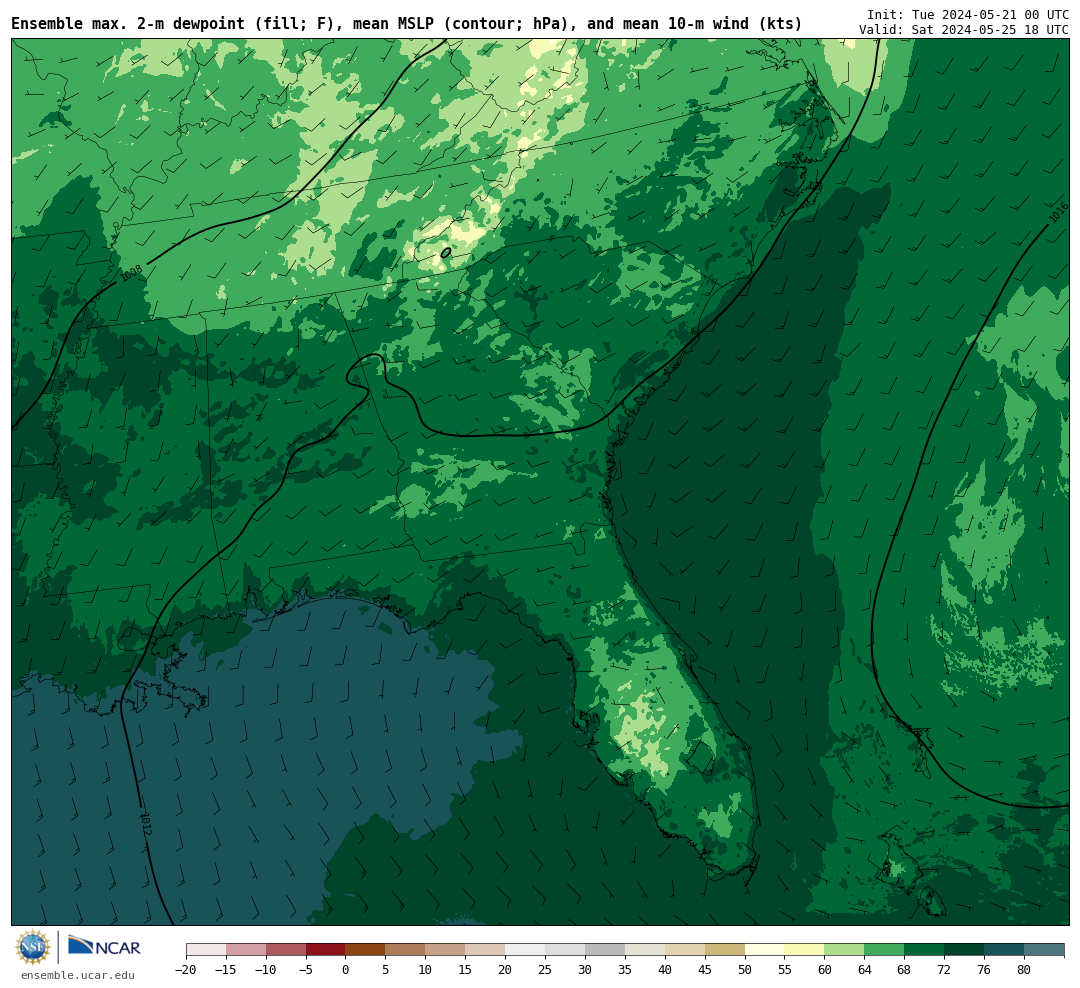
Task: Click the colorbar swatch between 20 and 25
Action: (x=526, y=949)
